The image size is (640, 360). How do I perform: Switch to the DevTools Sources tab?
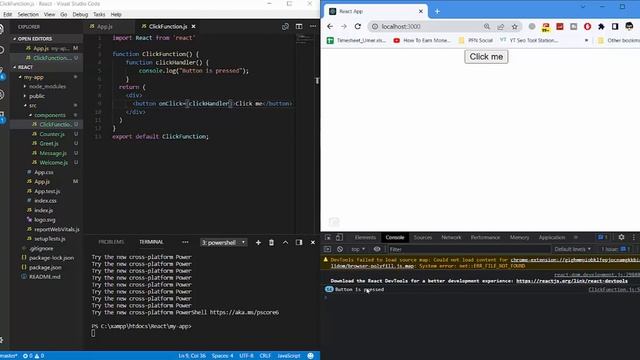click(422, 238)
